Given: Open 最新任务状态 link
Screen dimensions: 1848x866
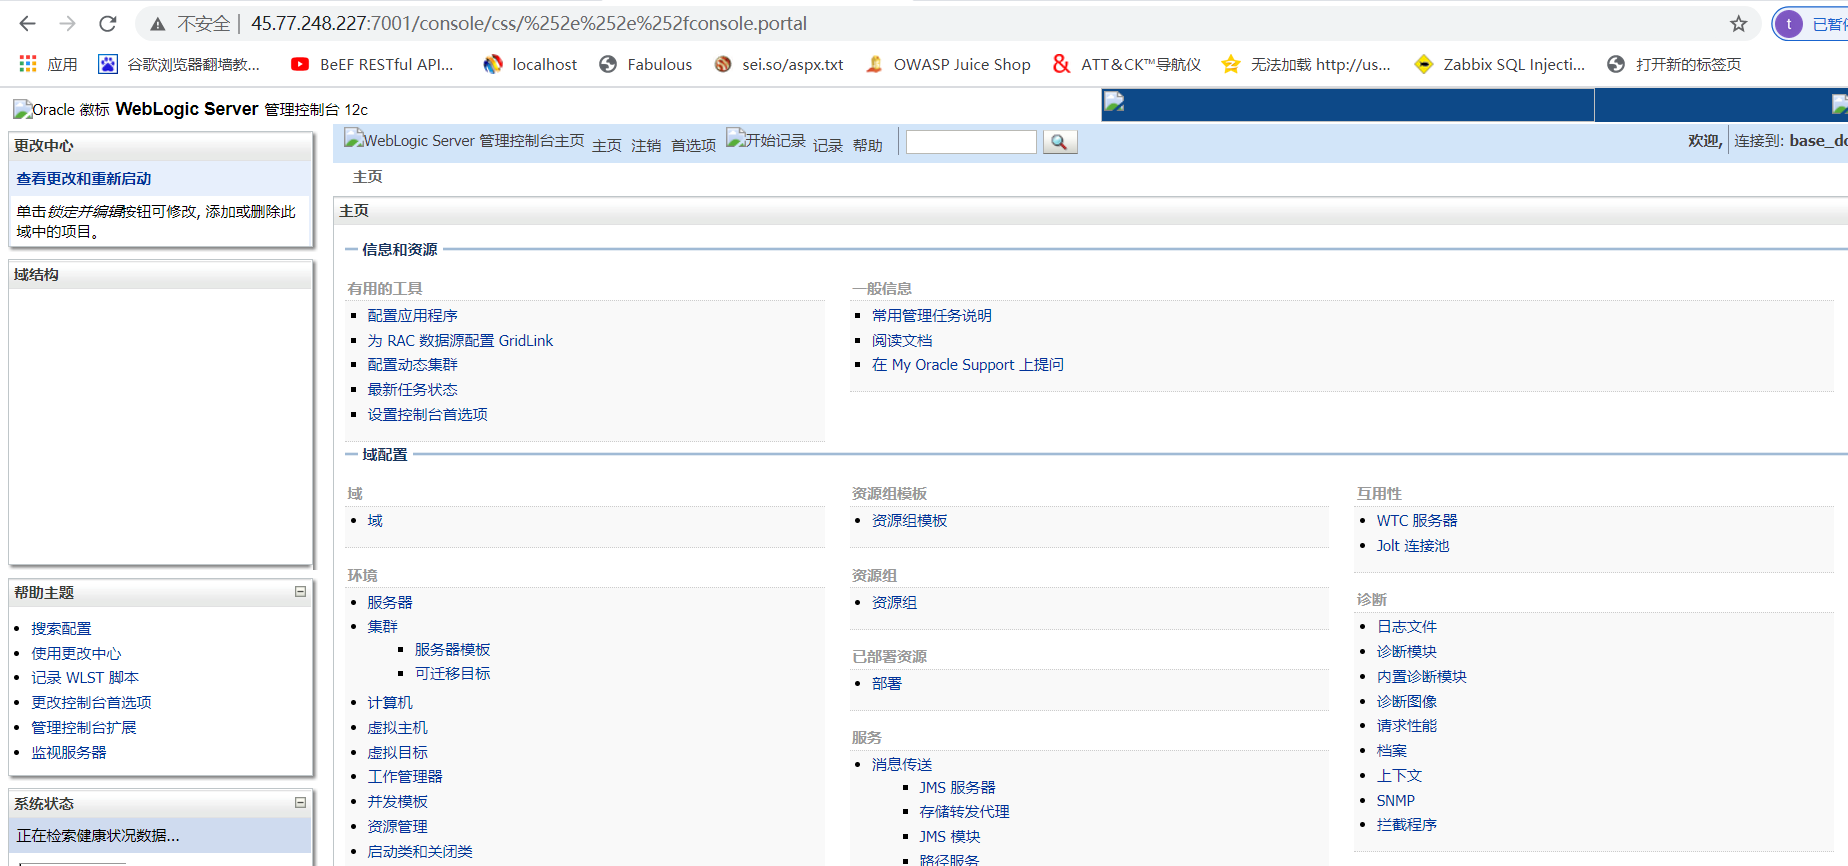Looking at the screenshot, I should (412, 390).
